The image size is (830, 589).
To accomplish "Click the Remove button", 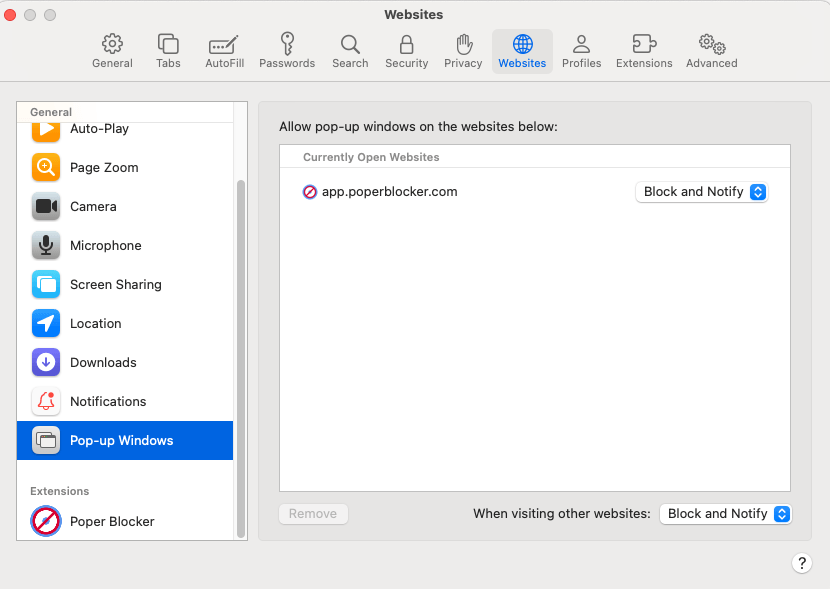I will (x=313, y=513).
